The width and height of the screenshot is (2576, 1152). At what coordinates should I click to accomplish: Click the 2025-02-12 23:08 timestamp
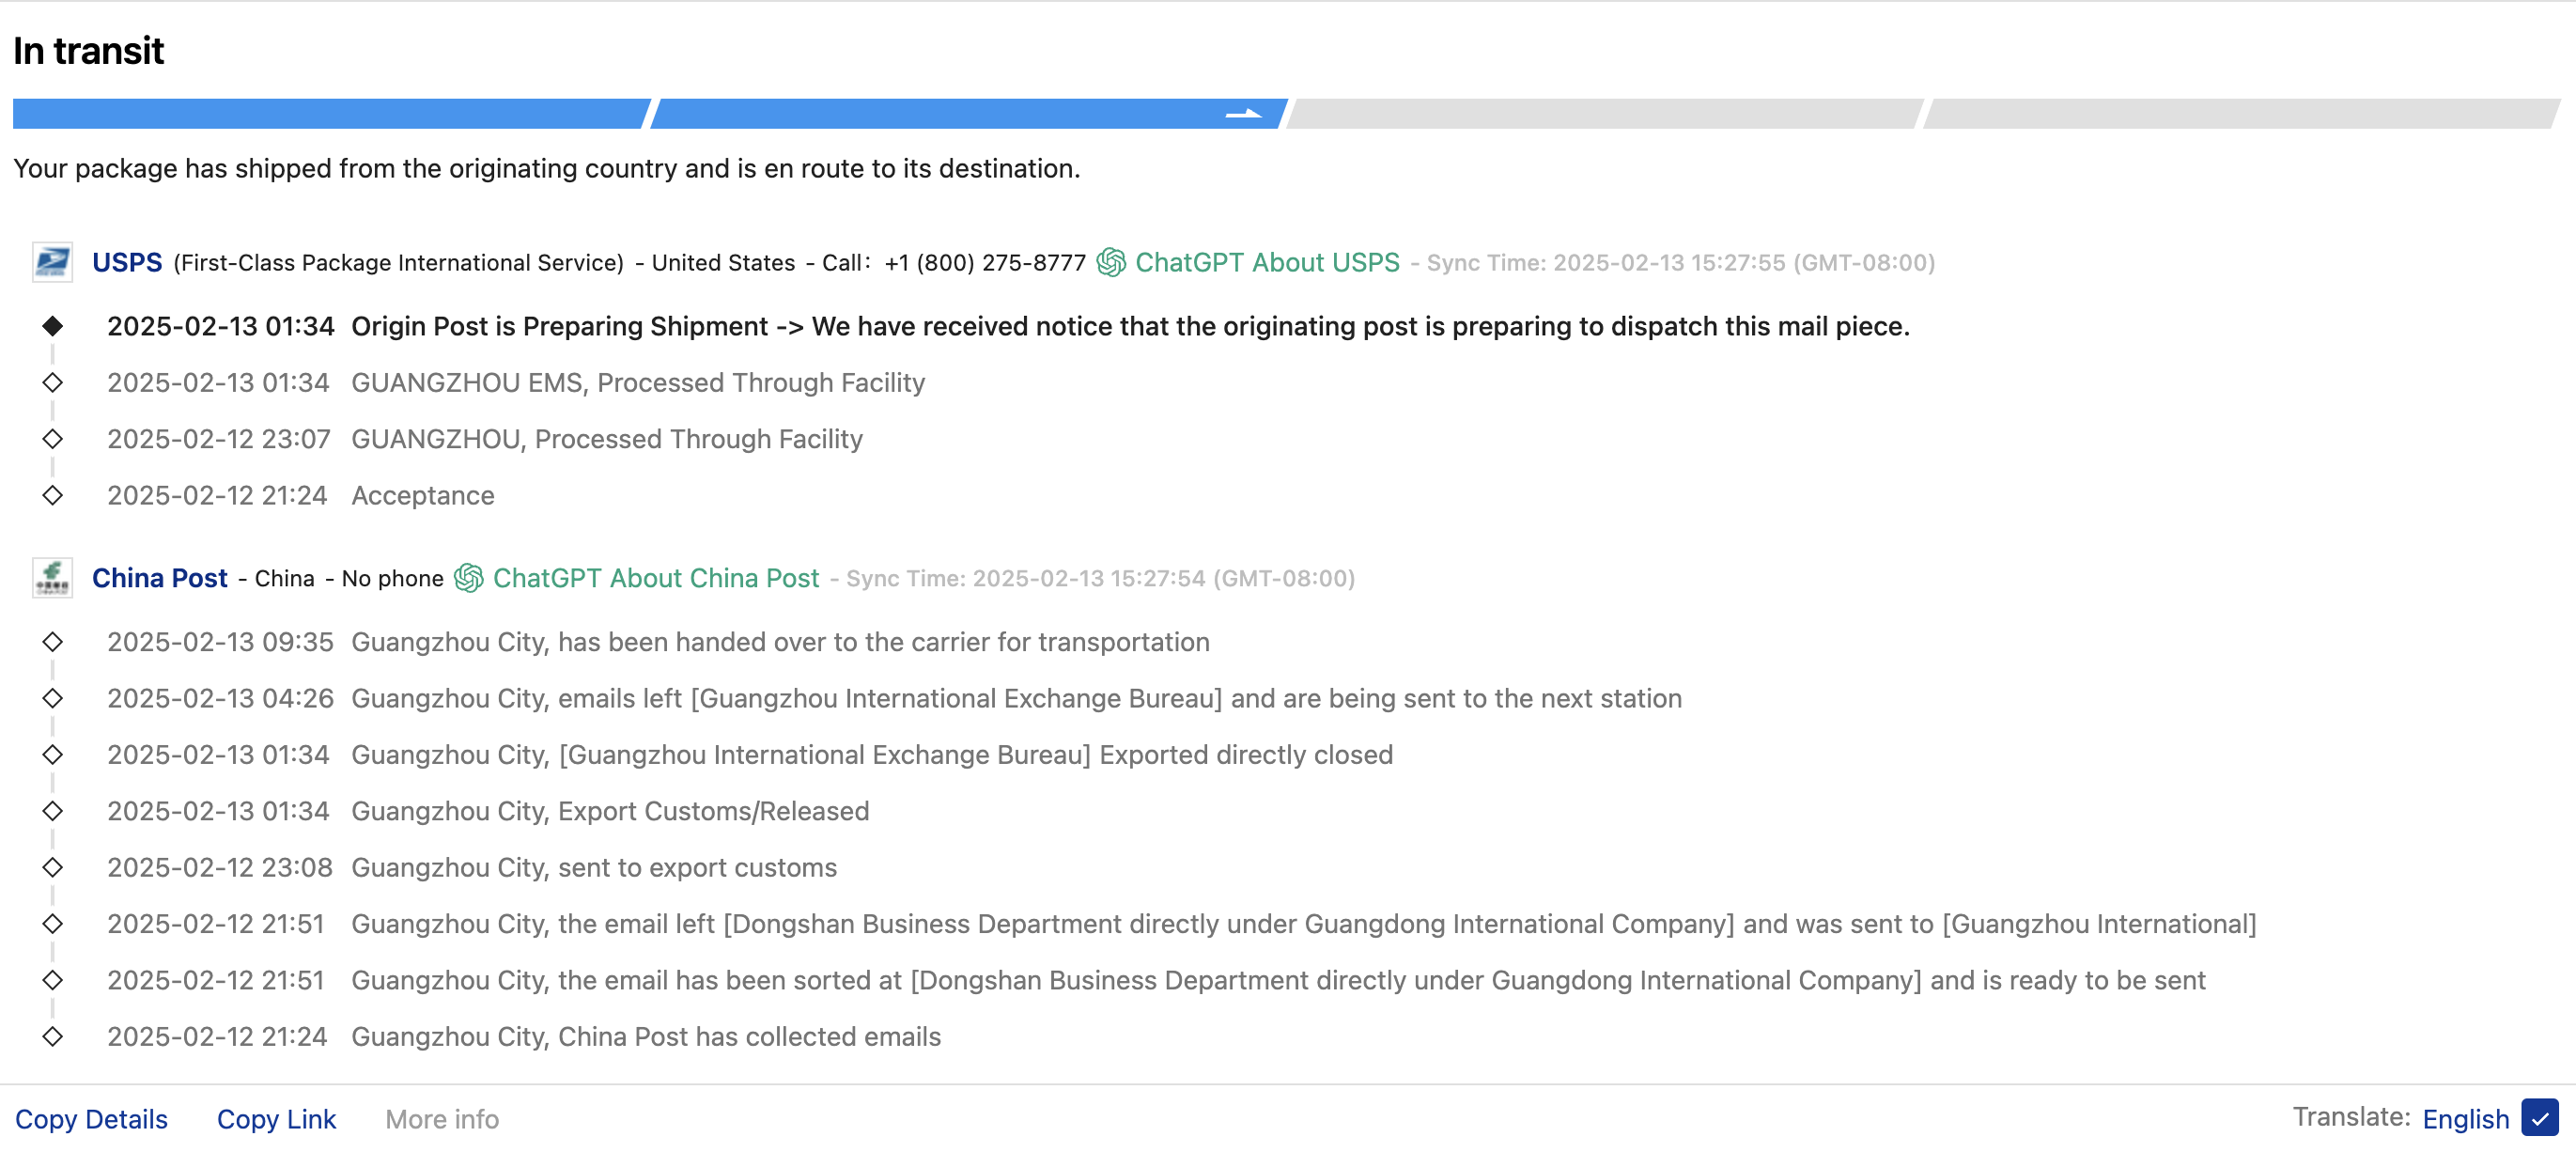(220, 868)
